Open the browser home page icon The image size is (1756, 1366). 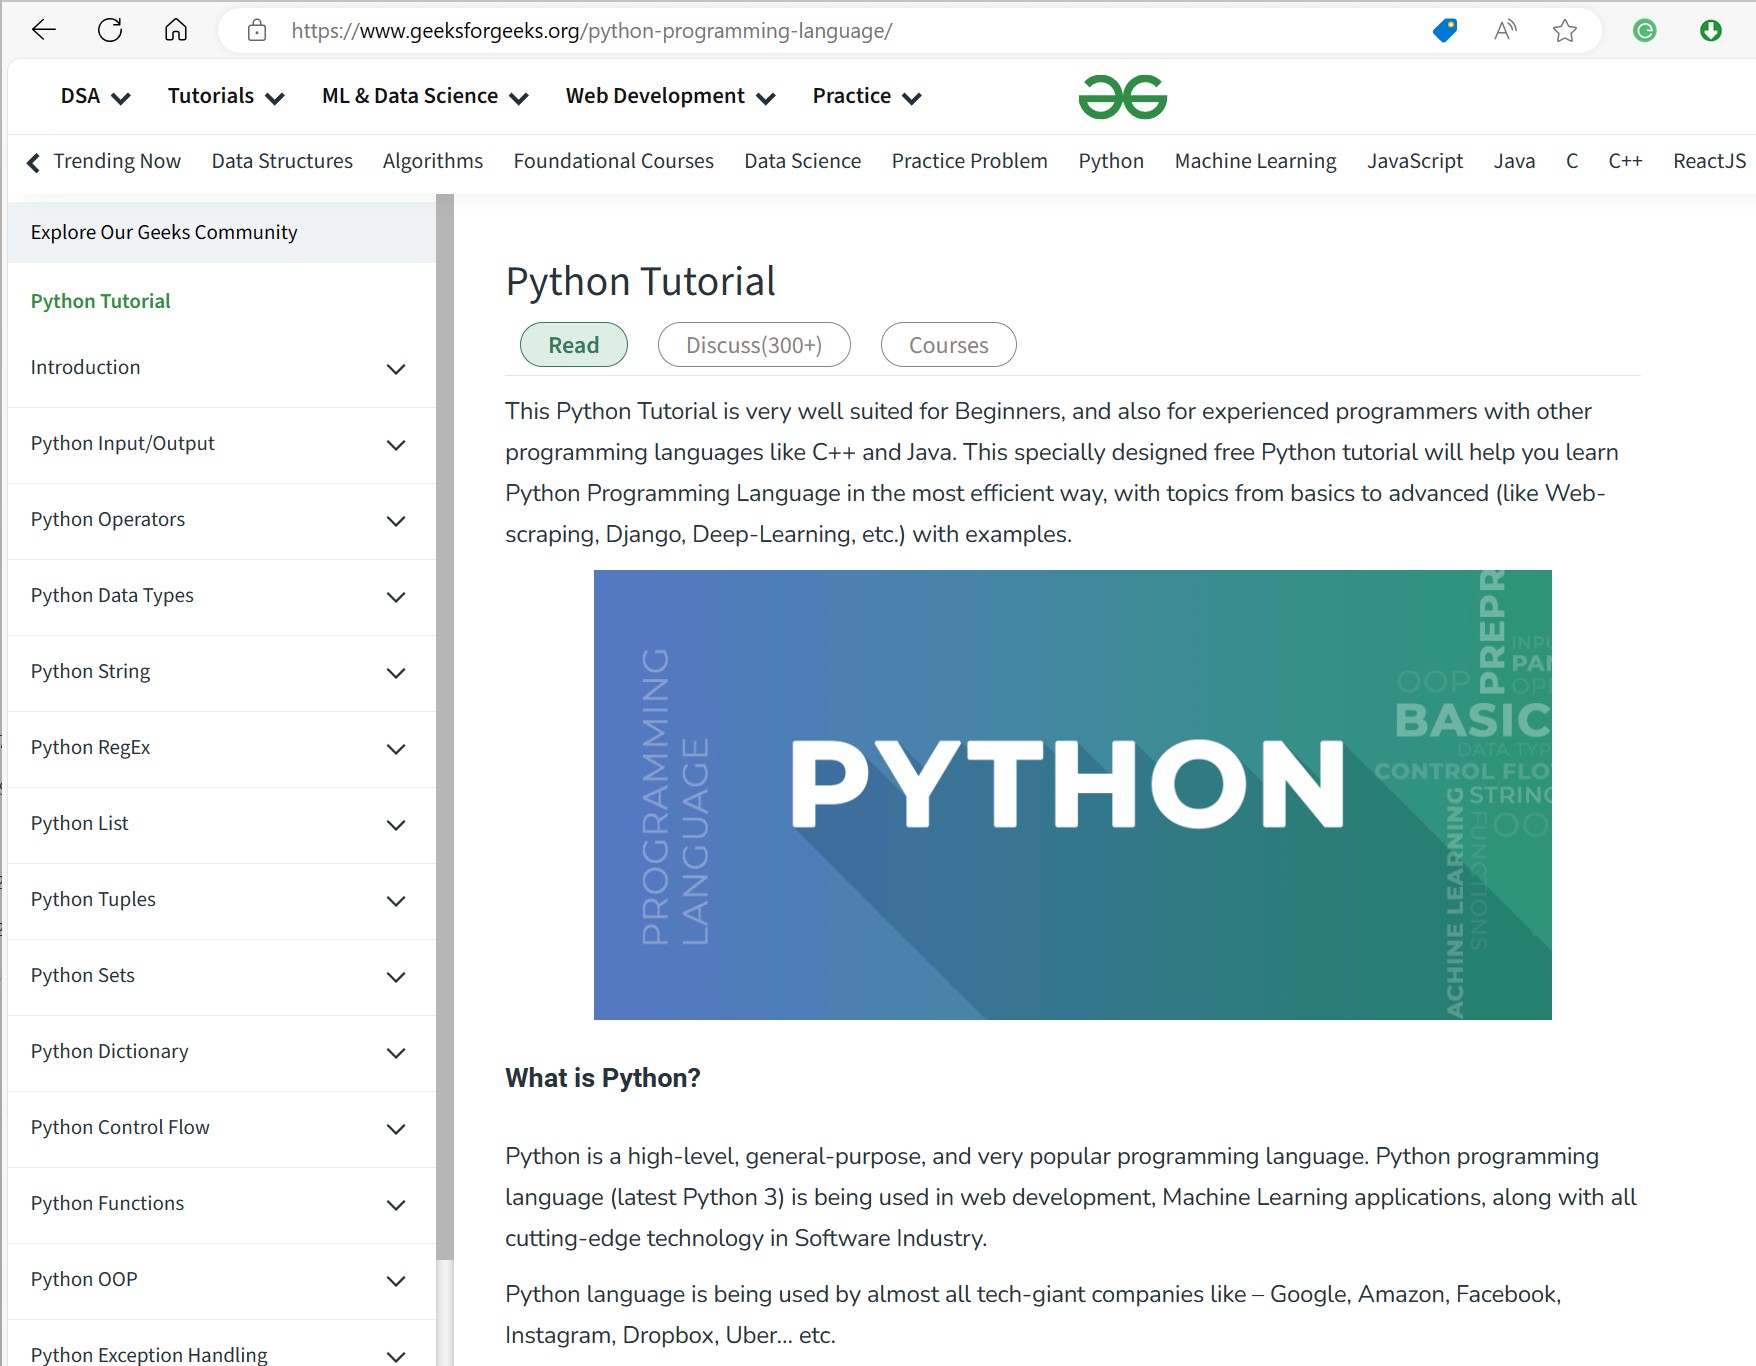point(176,30)
